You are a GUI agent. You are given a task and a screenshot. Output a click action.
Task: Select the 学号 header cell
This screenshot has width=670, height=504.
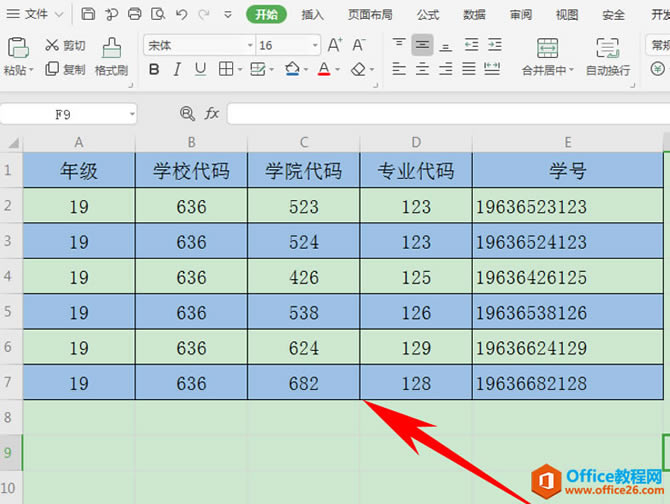pos(568,170)
